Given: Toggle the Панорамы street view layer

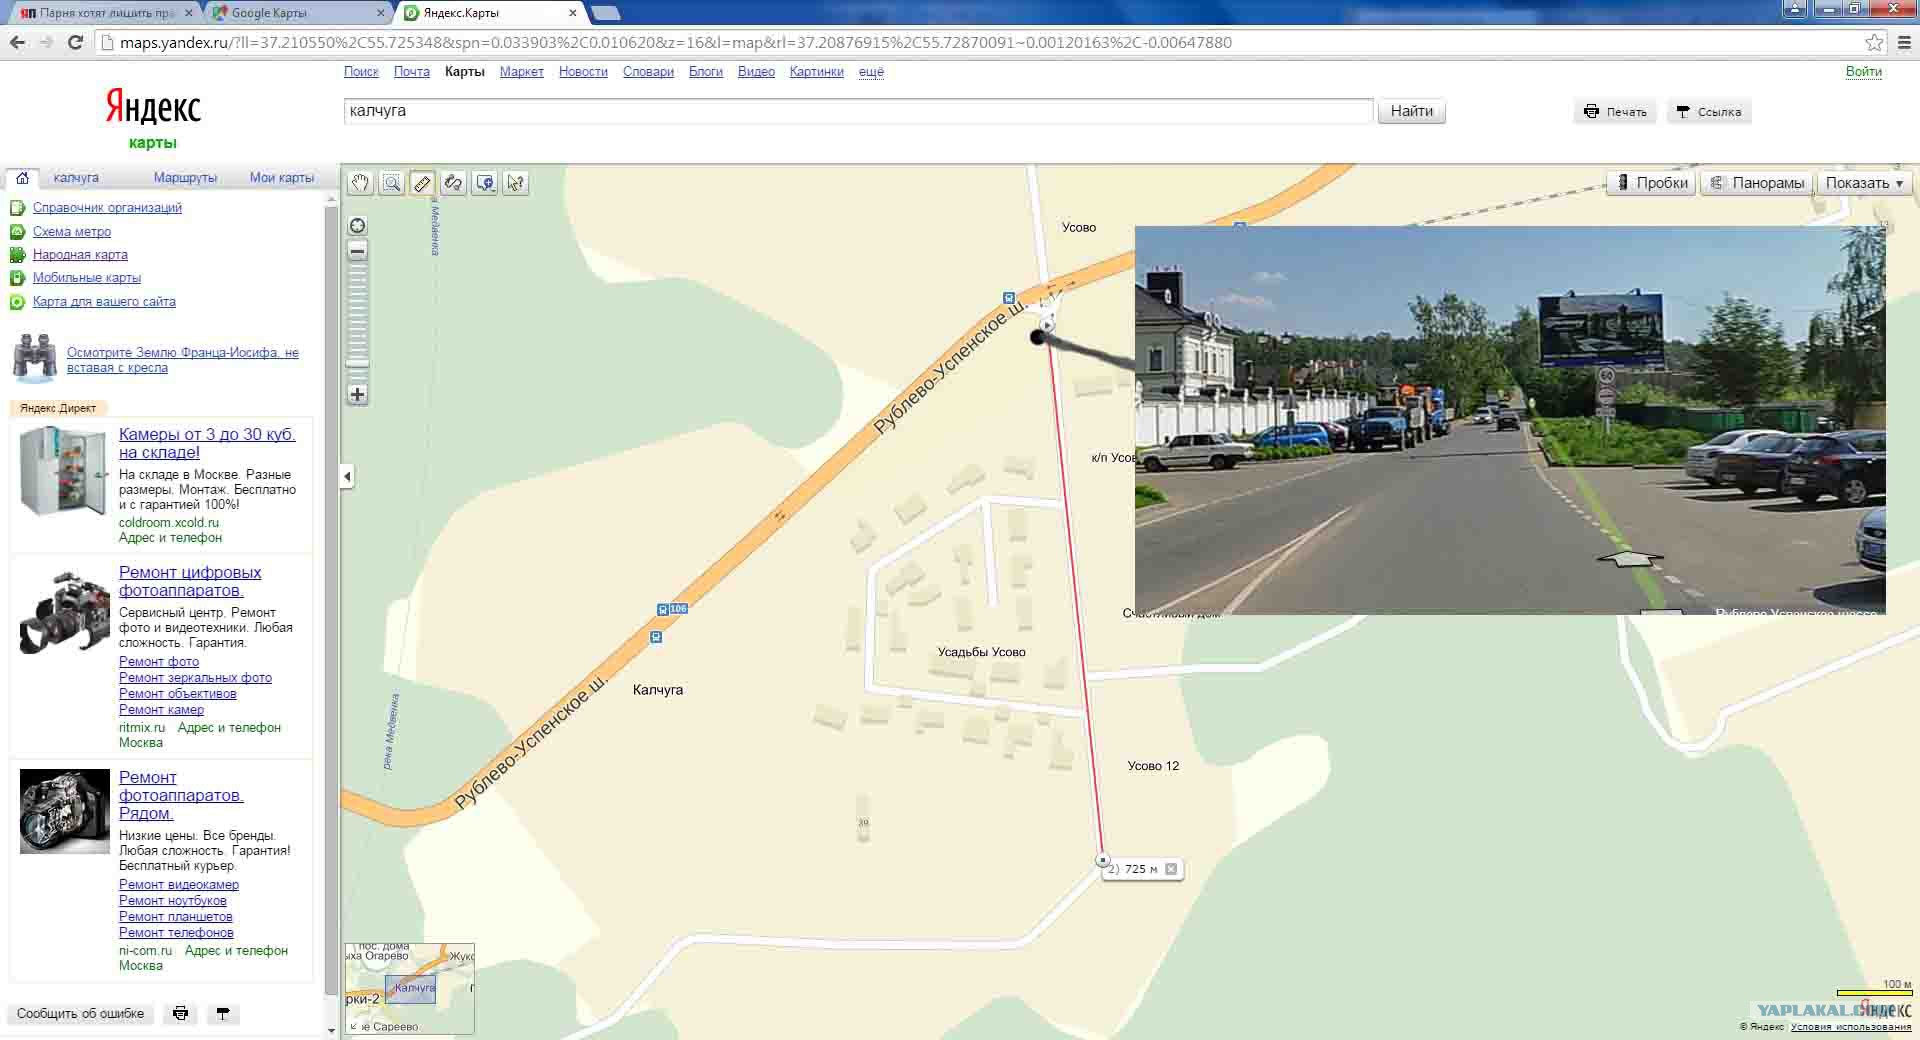Looking at the screenshot, I should point(1757,183).
